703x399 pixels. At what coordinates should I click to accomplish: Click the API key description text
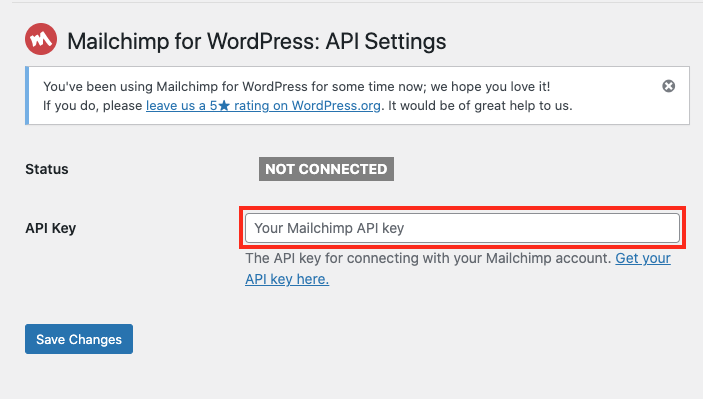[x=428, y=259]
